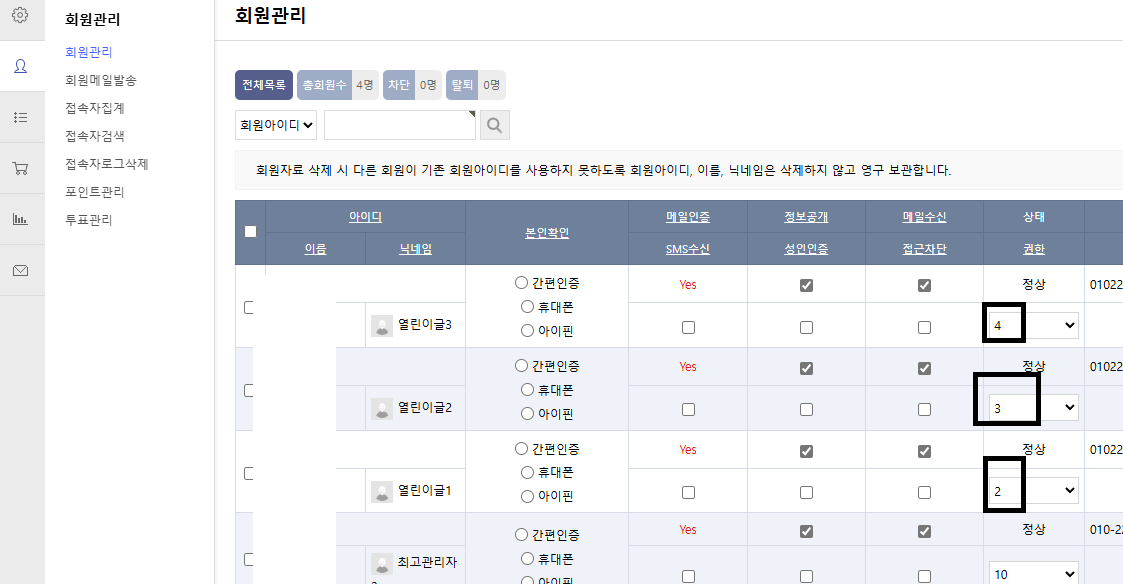
Task: Open the board list icon in sidebar
Action: click(x=20, y=117)
